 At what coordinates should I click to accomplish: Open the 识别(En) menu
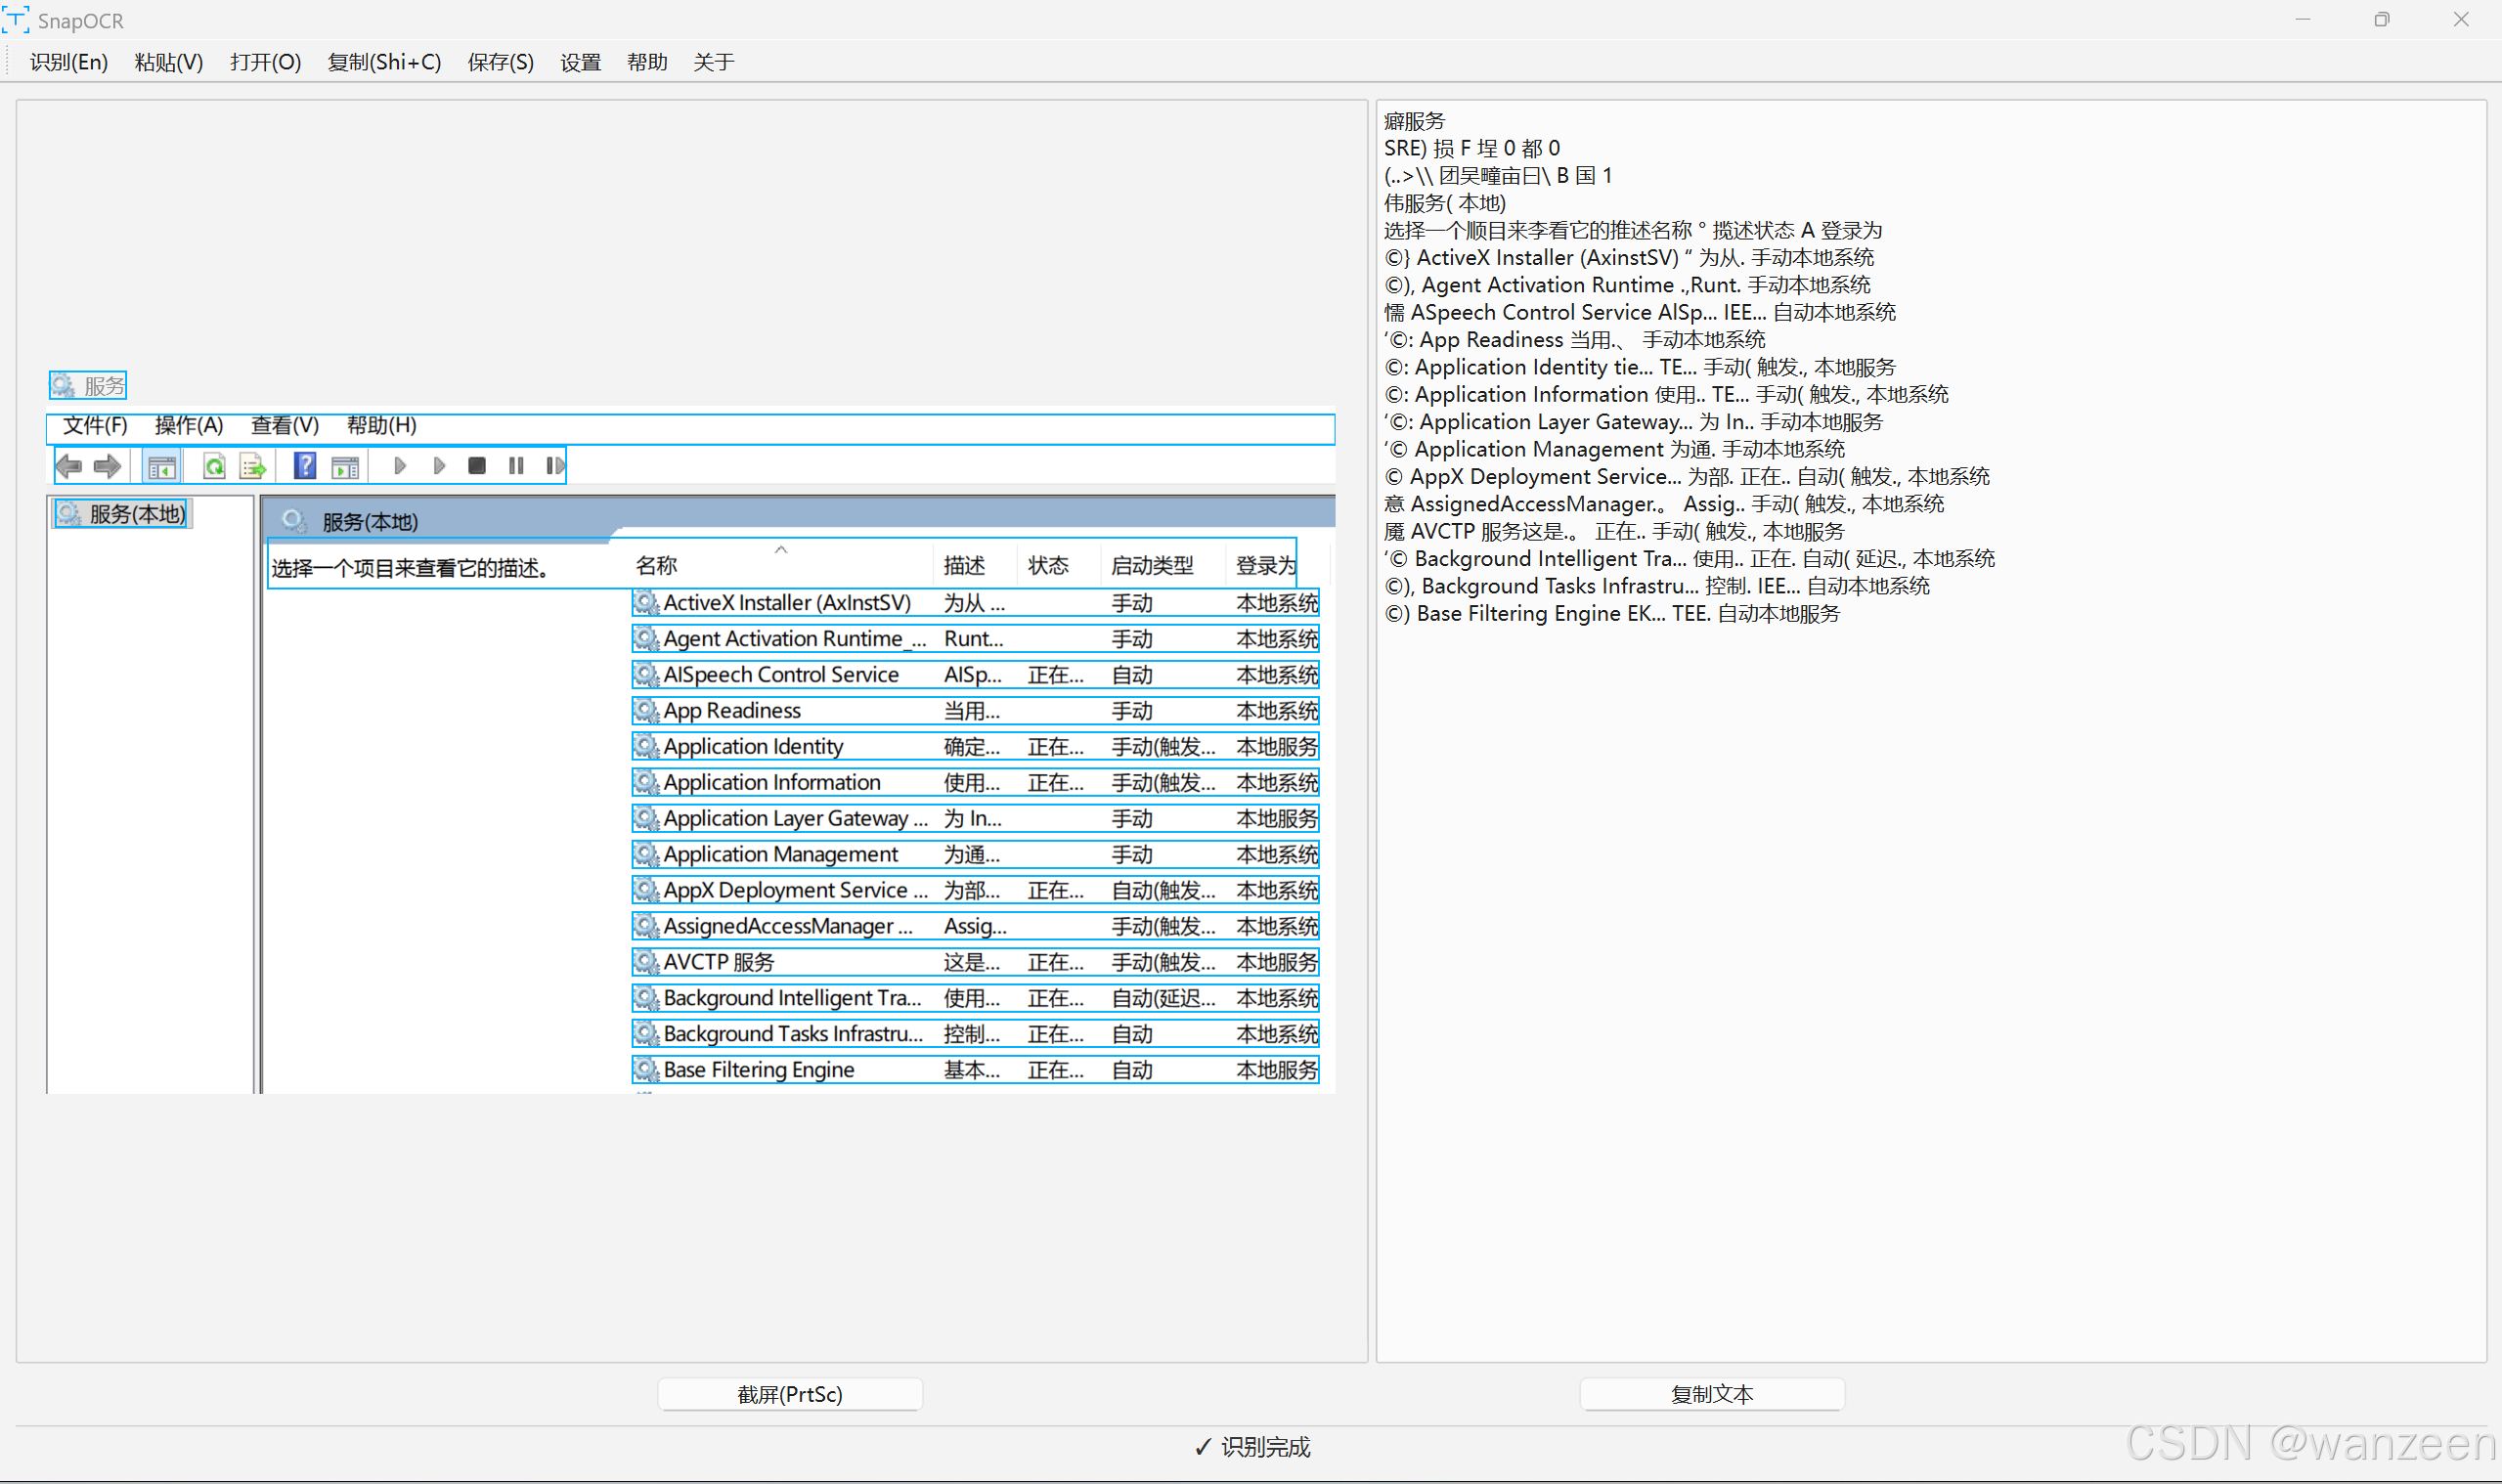pos(68,62)
